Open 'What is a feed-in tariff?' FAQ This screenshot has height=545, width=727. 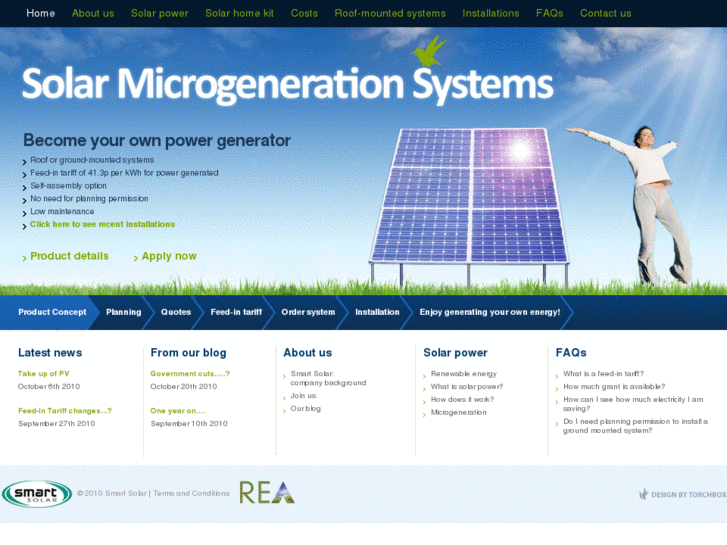[x=603, y=373]
